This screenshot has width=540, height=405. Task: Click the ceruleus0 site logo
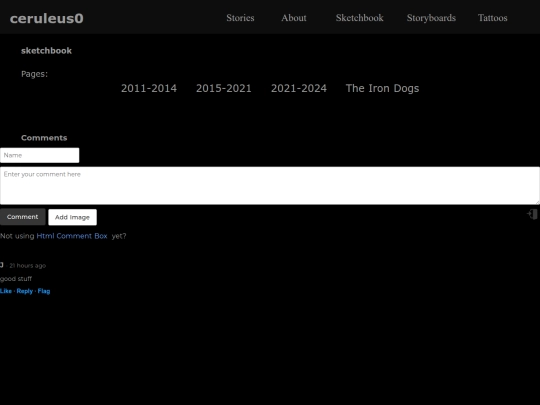pyautogui.click(x=46, y=18)
